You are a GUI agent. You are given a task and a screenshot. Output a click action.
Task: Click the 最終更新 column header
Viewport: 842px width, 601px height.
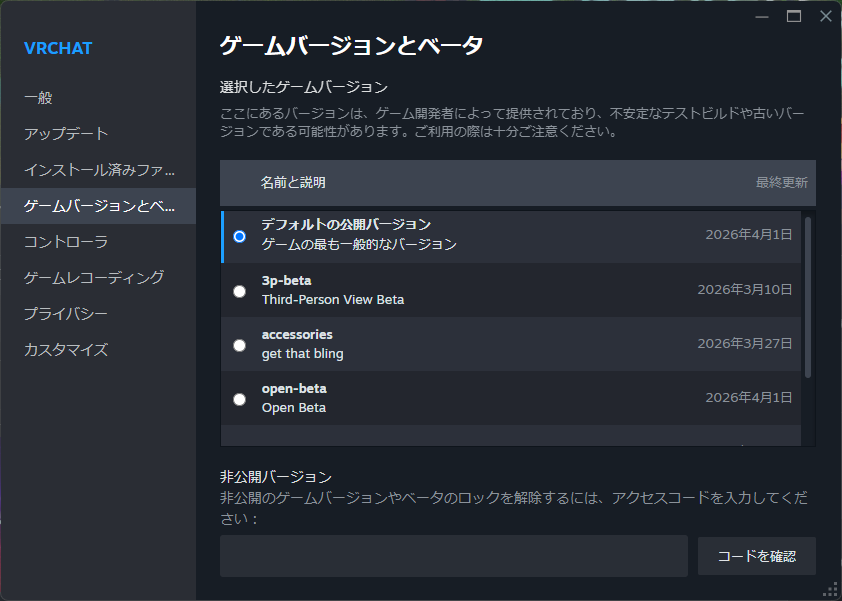coord(781,183)
